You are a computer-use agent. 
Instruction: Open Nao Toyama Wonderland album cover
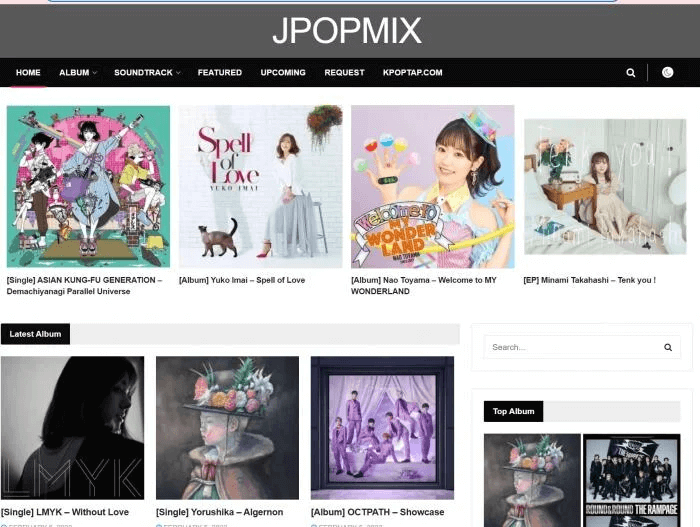433,186
